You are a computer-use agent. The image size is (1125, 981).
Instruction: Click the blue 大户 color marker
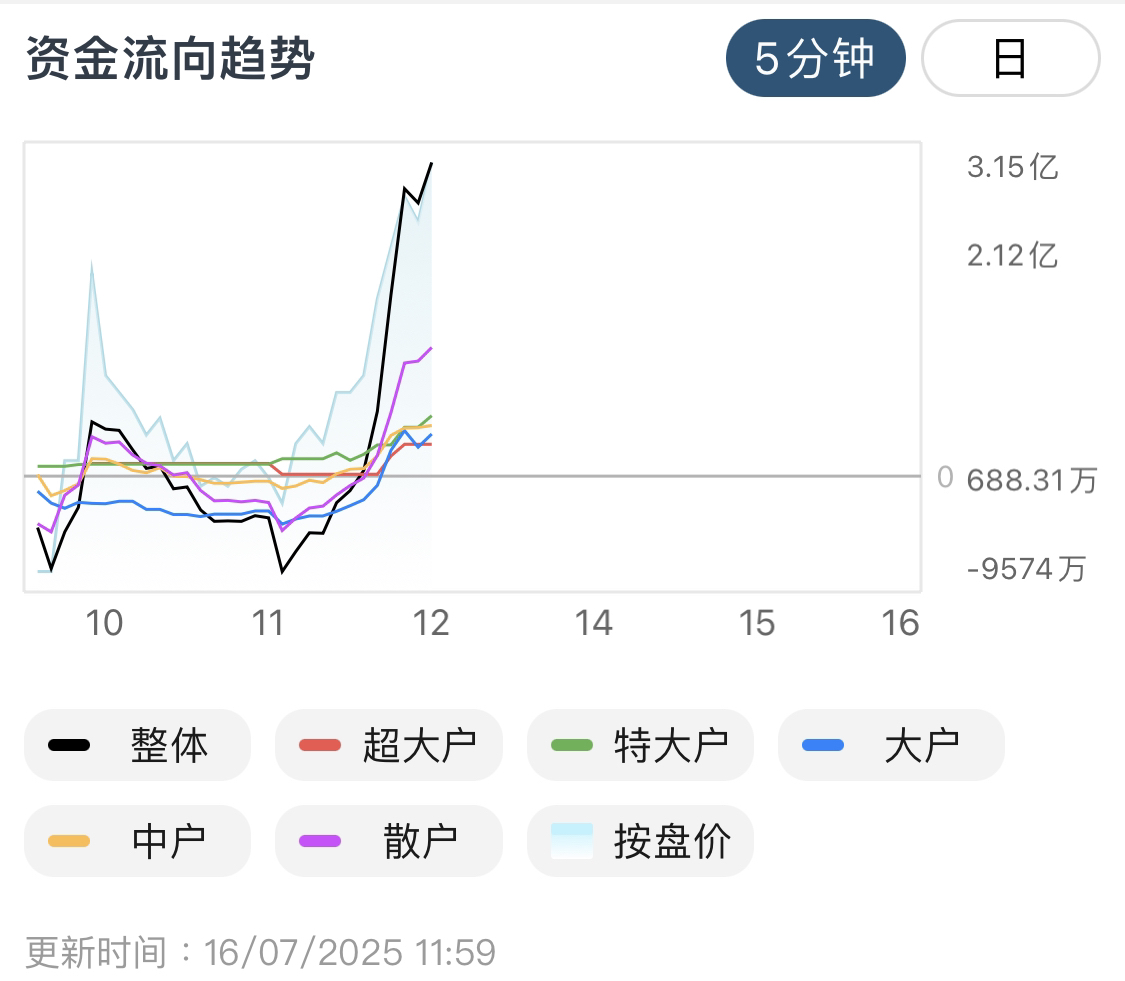coord(823,745)
